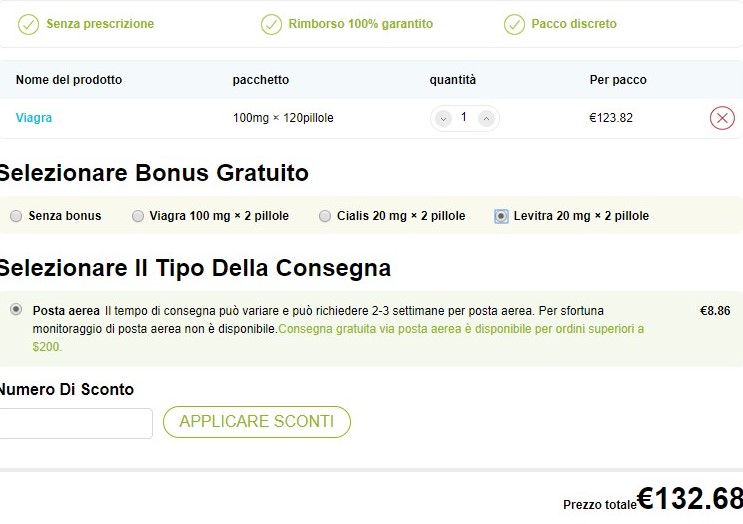
Task: Select the Posta aerea delivery radio button
Action: tap(16, 309)
